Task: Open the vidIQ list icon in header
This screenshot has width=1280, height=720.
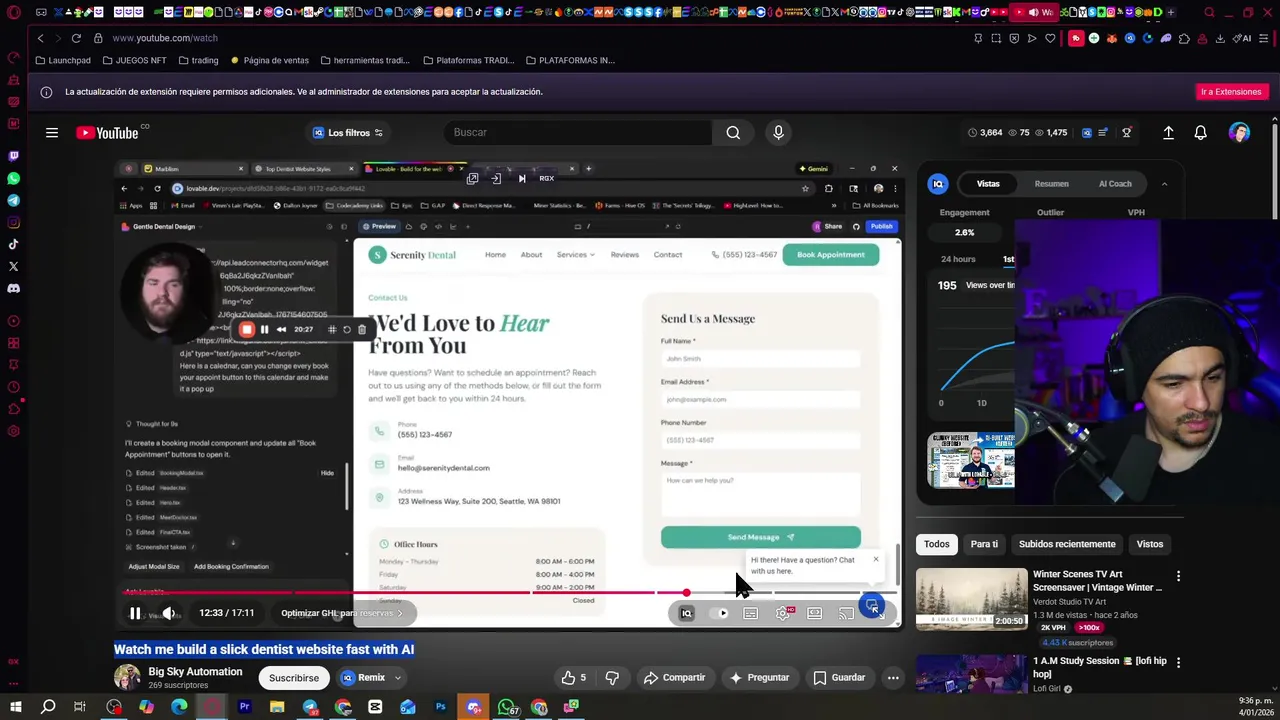Action: click(1103, 132)
